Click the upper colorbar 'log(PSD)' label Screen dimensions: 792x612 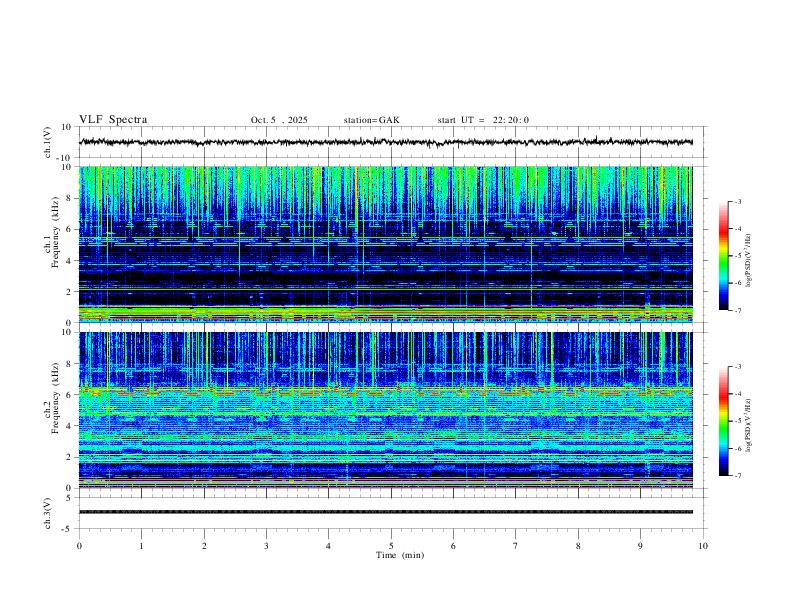coord(750,260)
